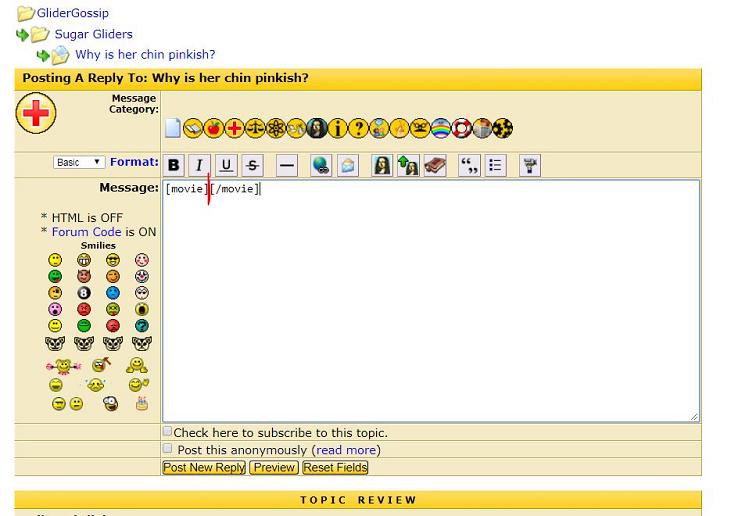Insert hyperlink with globe icon
738x516 pixels.
(321, 165)
